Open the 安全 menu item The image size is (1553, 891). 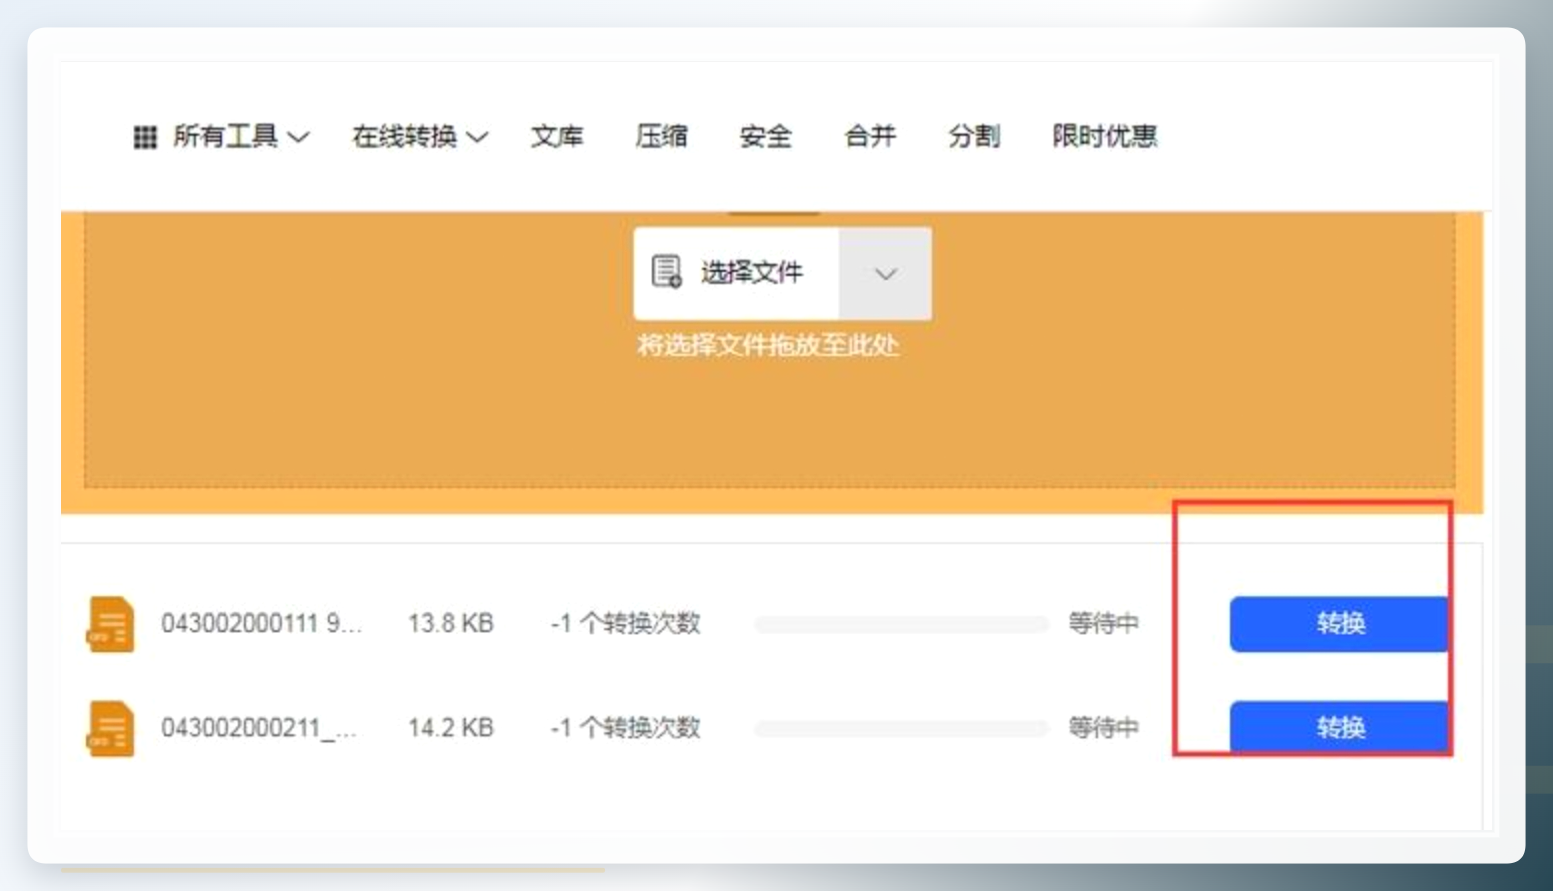765,136
